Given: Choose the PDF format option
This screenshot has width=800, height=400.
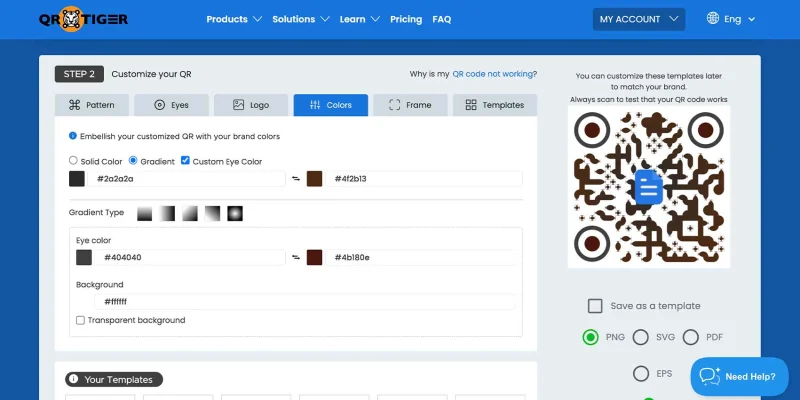Looking at the screenshot, I should (x=691, y=337).
